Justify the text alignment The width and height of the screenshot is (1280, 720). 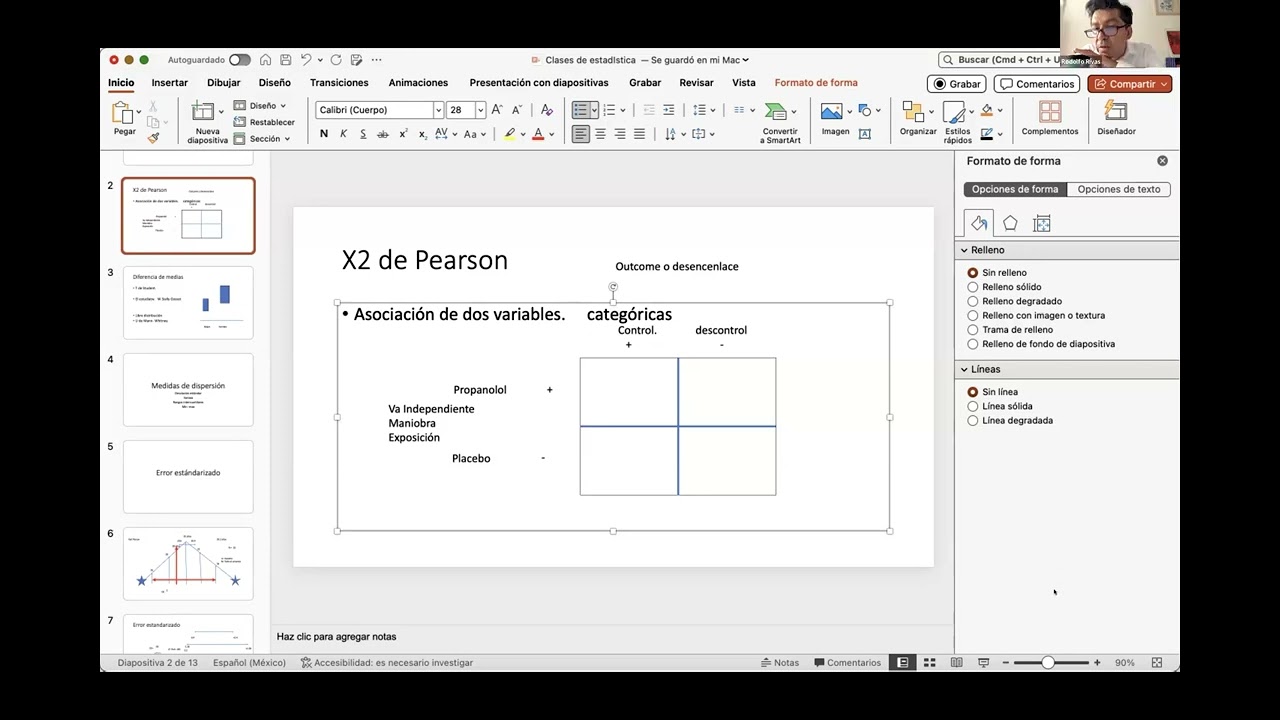640,134
